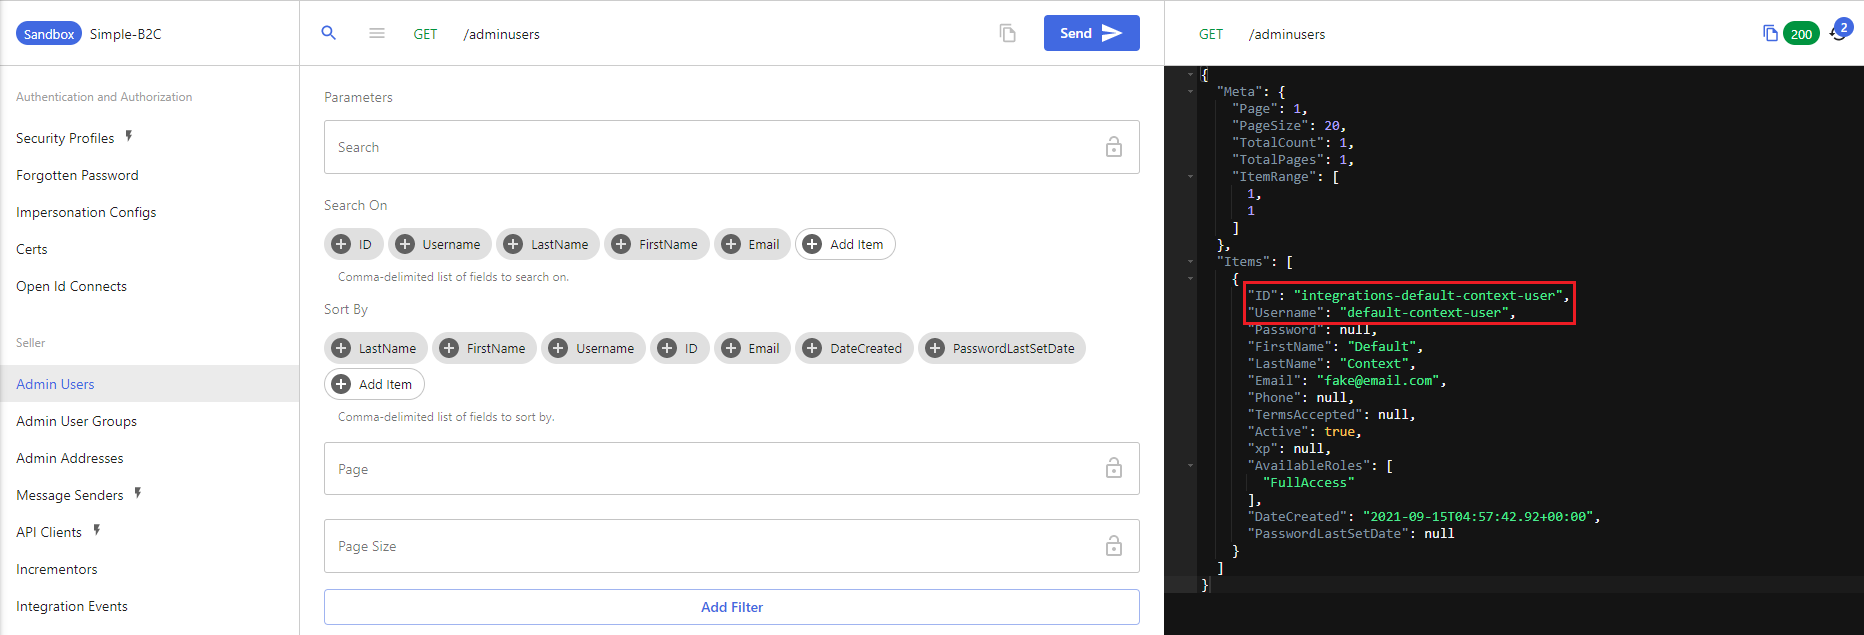
Task: Add Username chip under Sort By
Action: (x=593, y=348)
